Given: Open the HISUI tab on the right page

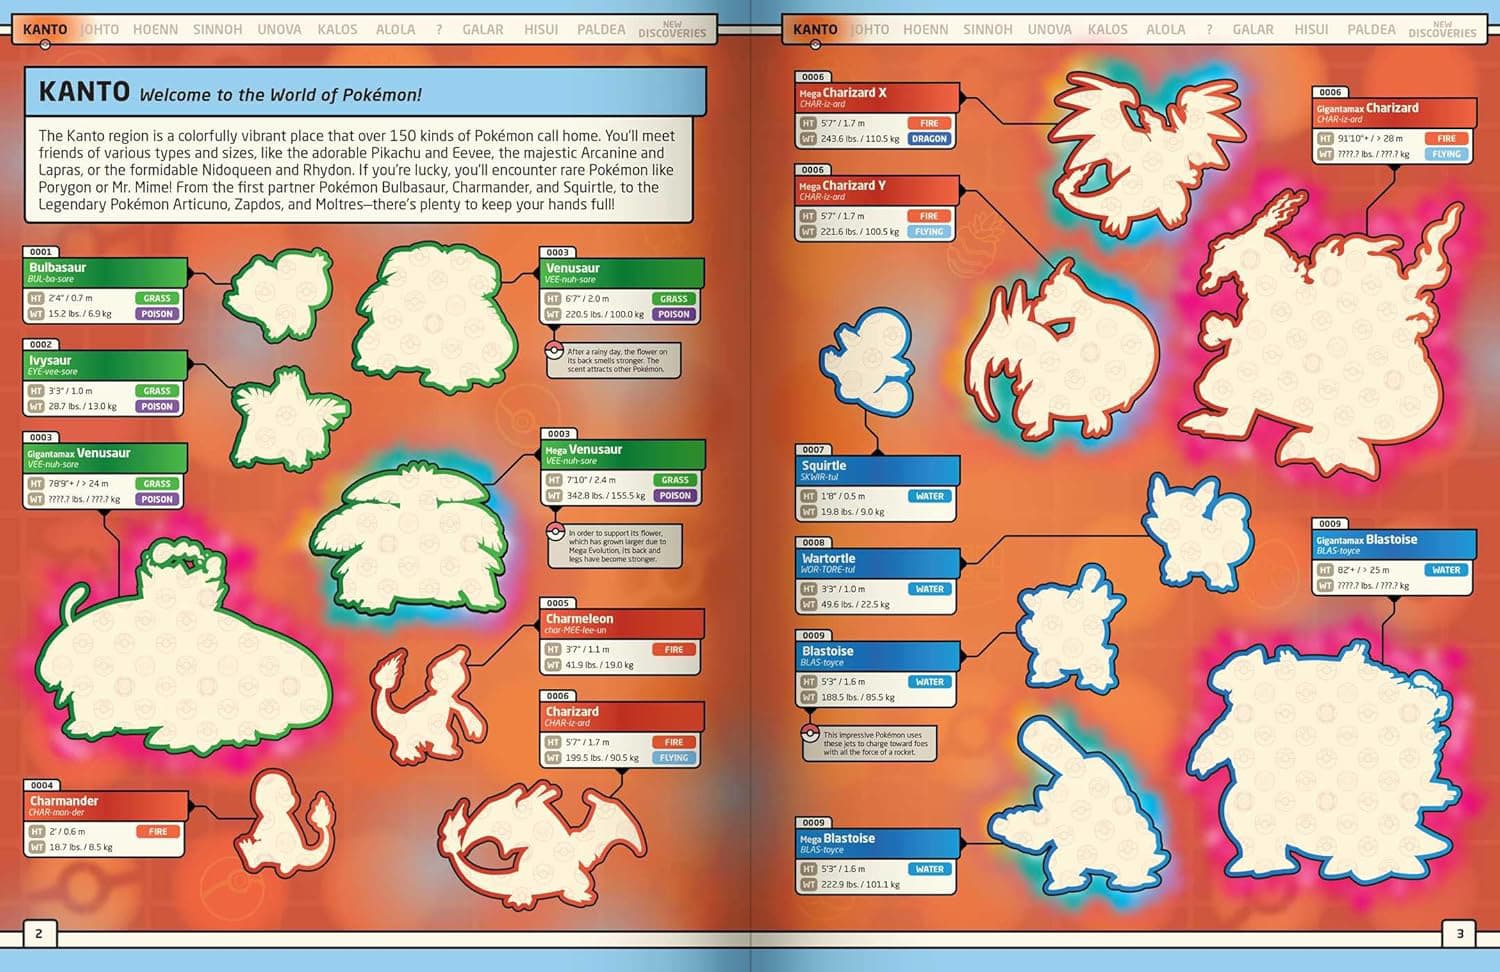Looking at the screenshot, I should click(1311, 29).
